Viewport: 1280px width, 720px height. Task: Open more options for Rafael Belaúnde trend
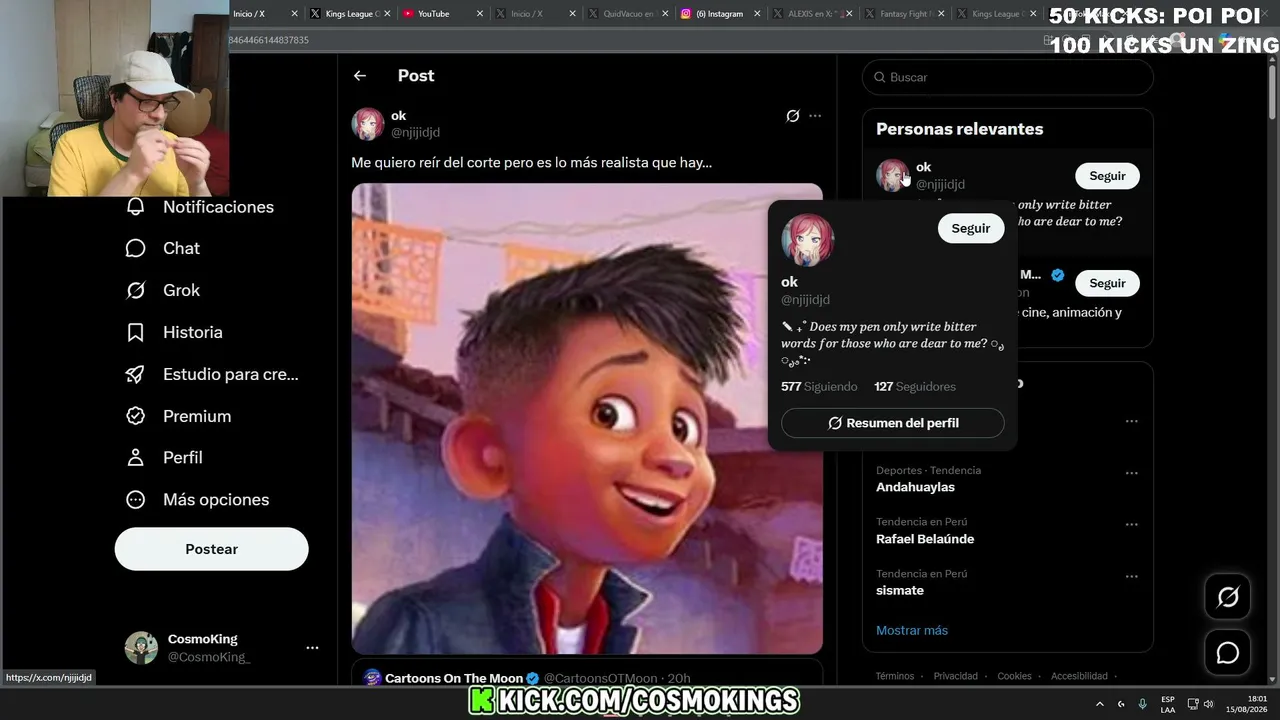pyautogui.click(x=1131, y=524)
